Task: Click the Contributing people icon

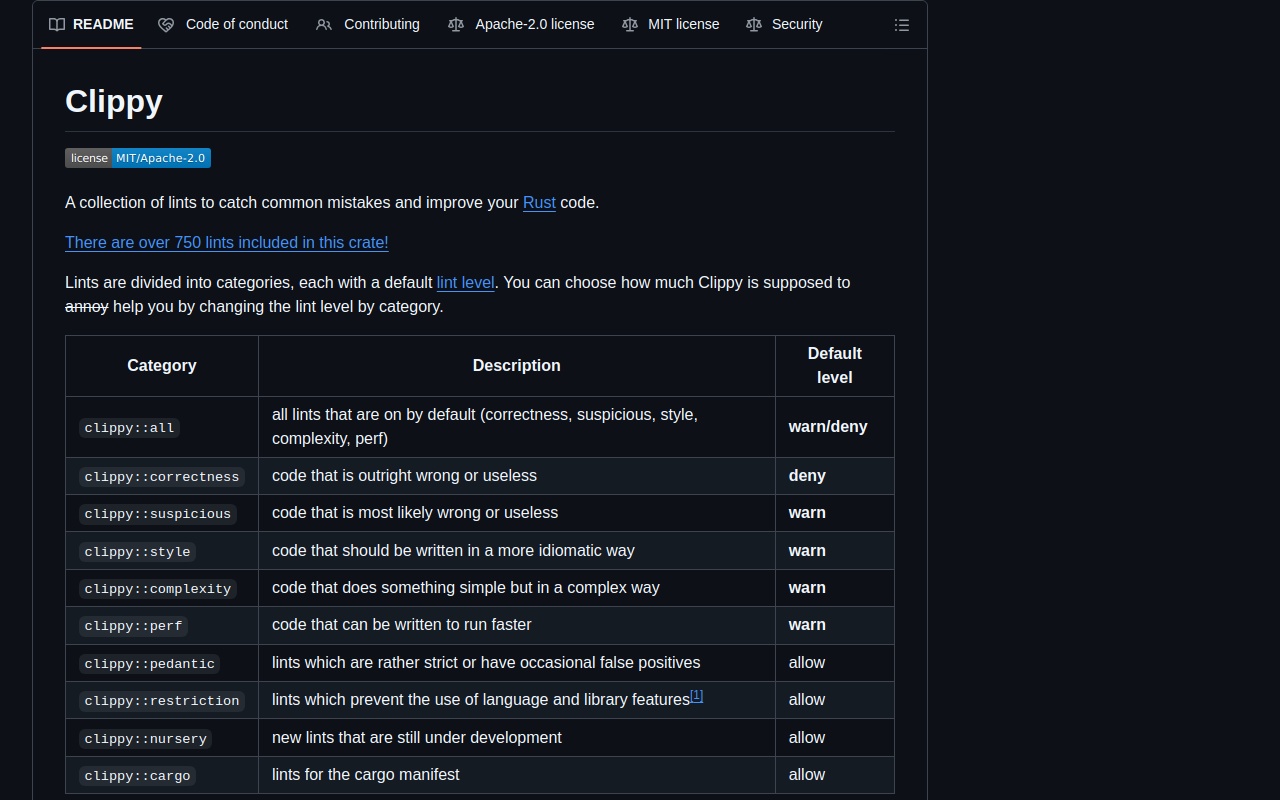Action: click(324, 24)
